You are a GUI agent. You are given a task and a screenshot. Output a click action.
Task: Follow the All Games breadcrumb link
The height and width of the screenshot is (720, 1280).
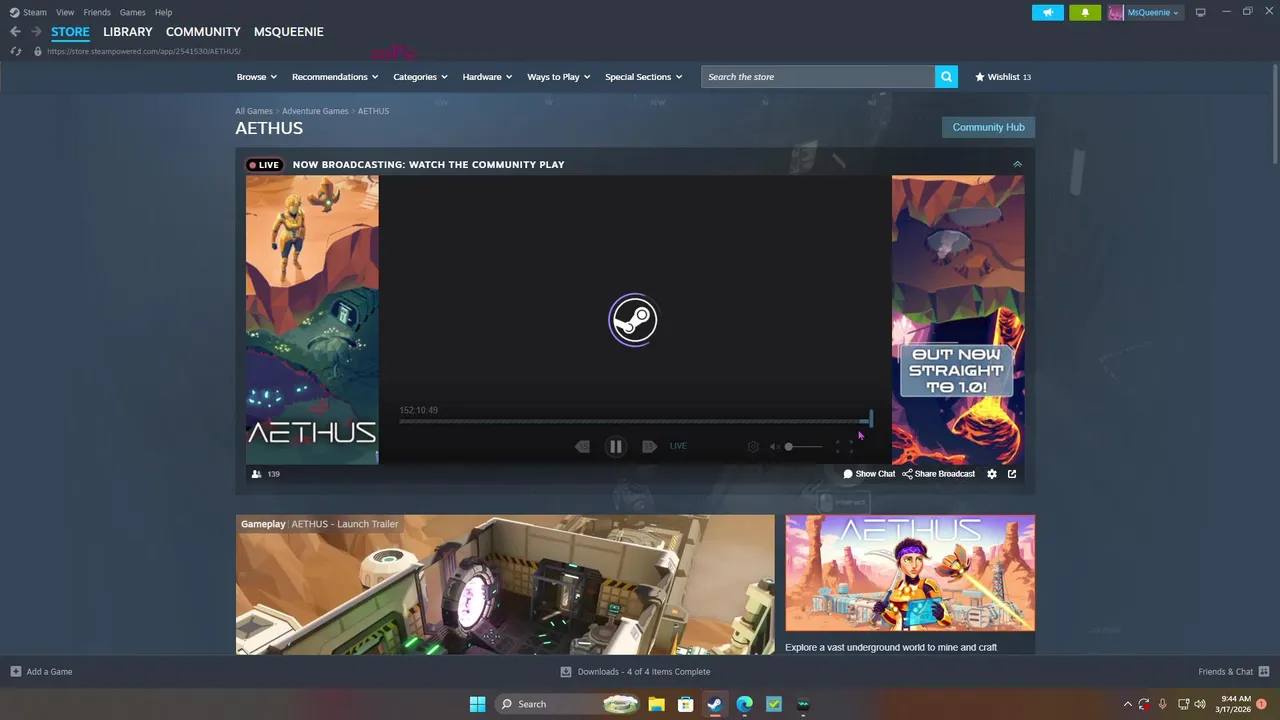click(x=254, y=111)
